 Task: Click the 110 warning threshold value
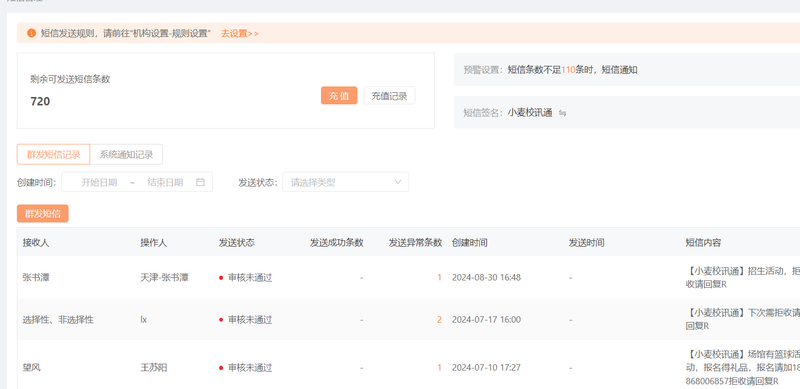coord(568,70)
